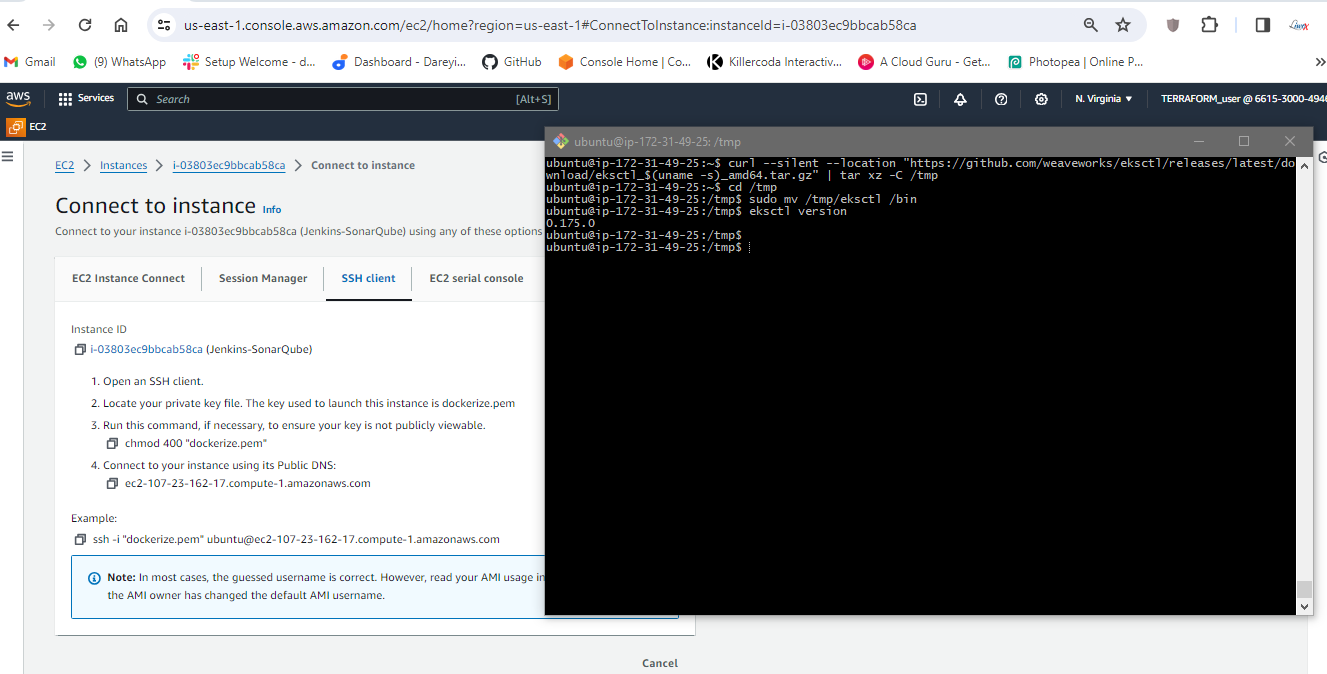Screen dimensions: 1327x674
Task: Copy the chmod 400 command
Action: [x=112, y=443]
